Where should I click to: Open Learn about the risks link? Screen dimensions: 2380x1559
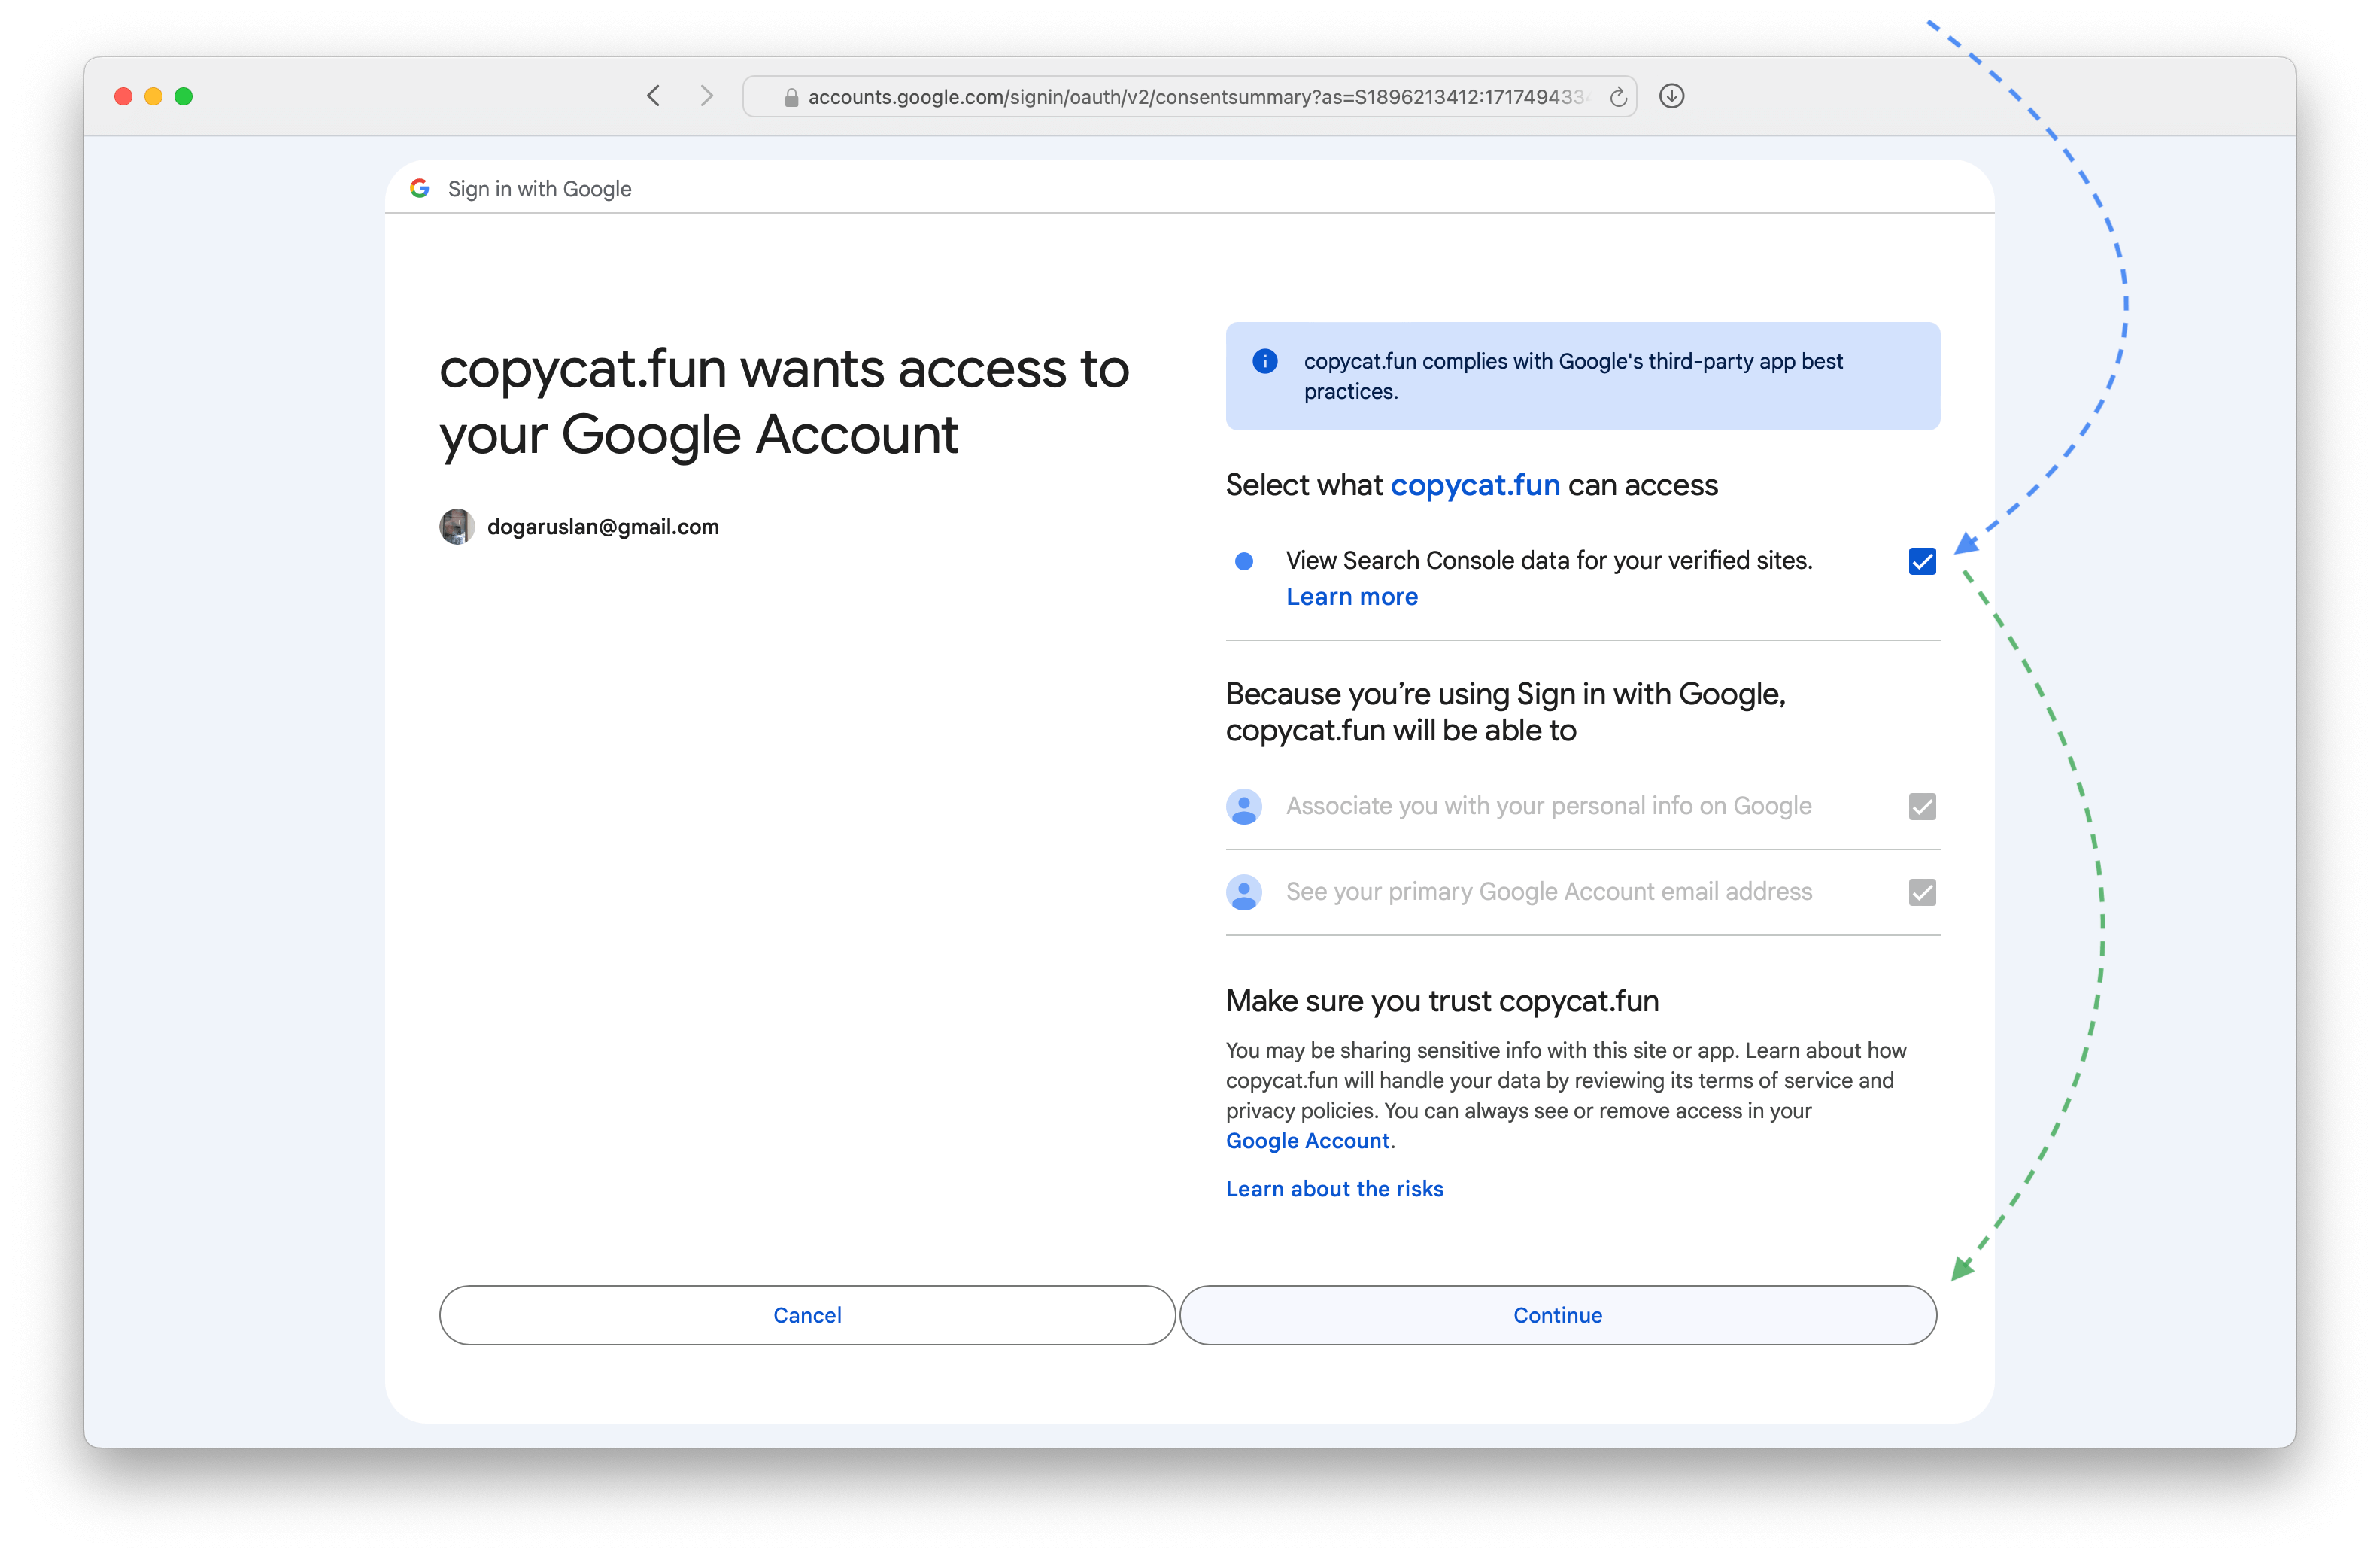coord(1334,1189)
